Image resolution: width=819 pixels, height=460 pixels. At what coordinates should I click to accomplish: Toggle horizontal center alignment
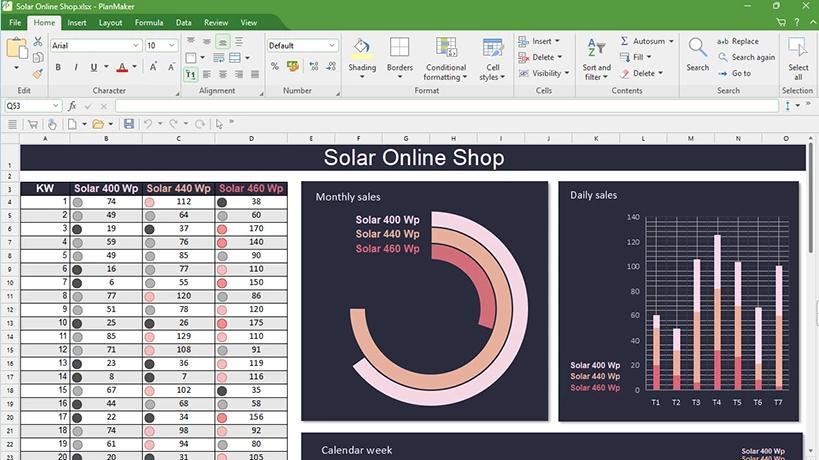(223, 75)
